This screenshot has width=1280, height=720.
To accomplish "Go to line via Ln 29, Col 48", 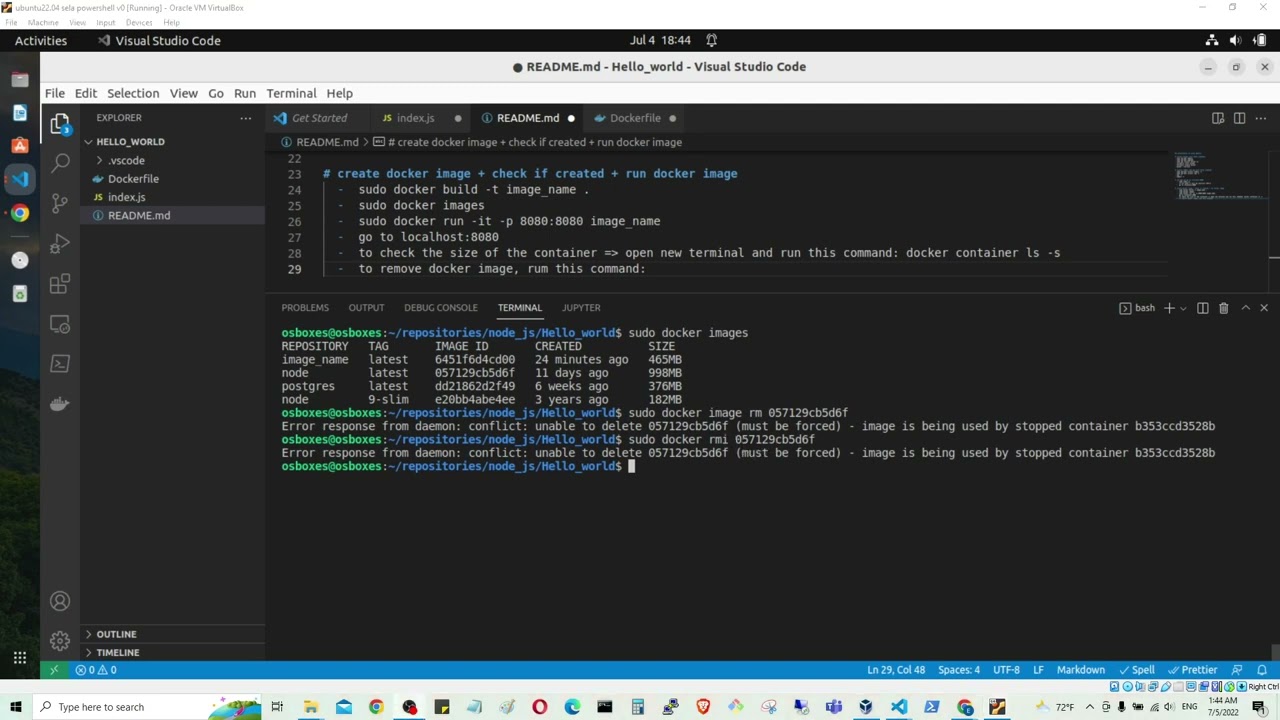I will click(896, 670).
